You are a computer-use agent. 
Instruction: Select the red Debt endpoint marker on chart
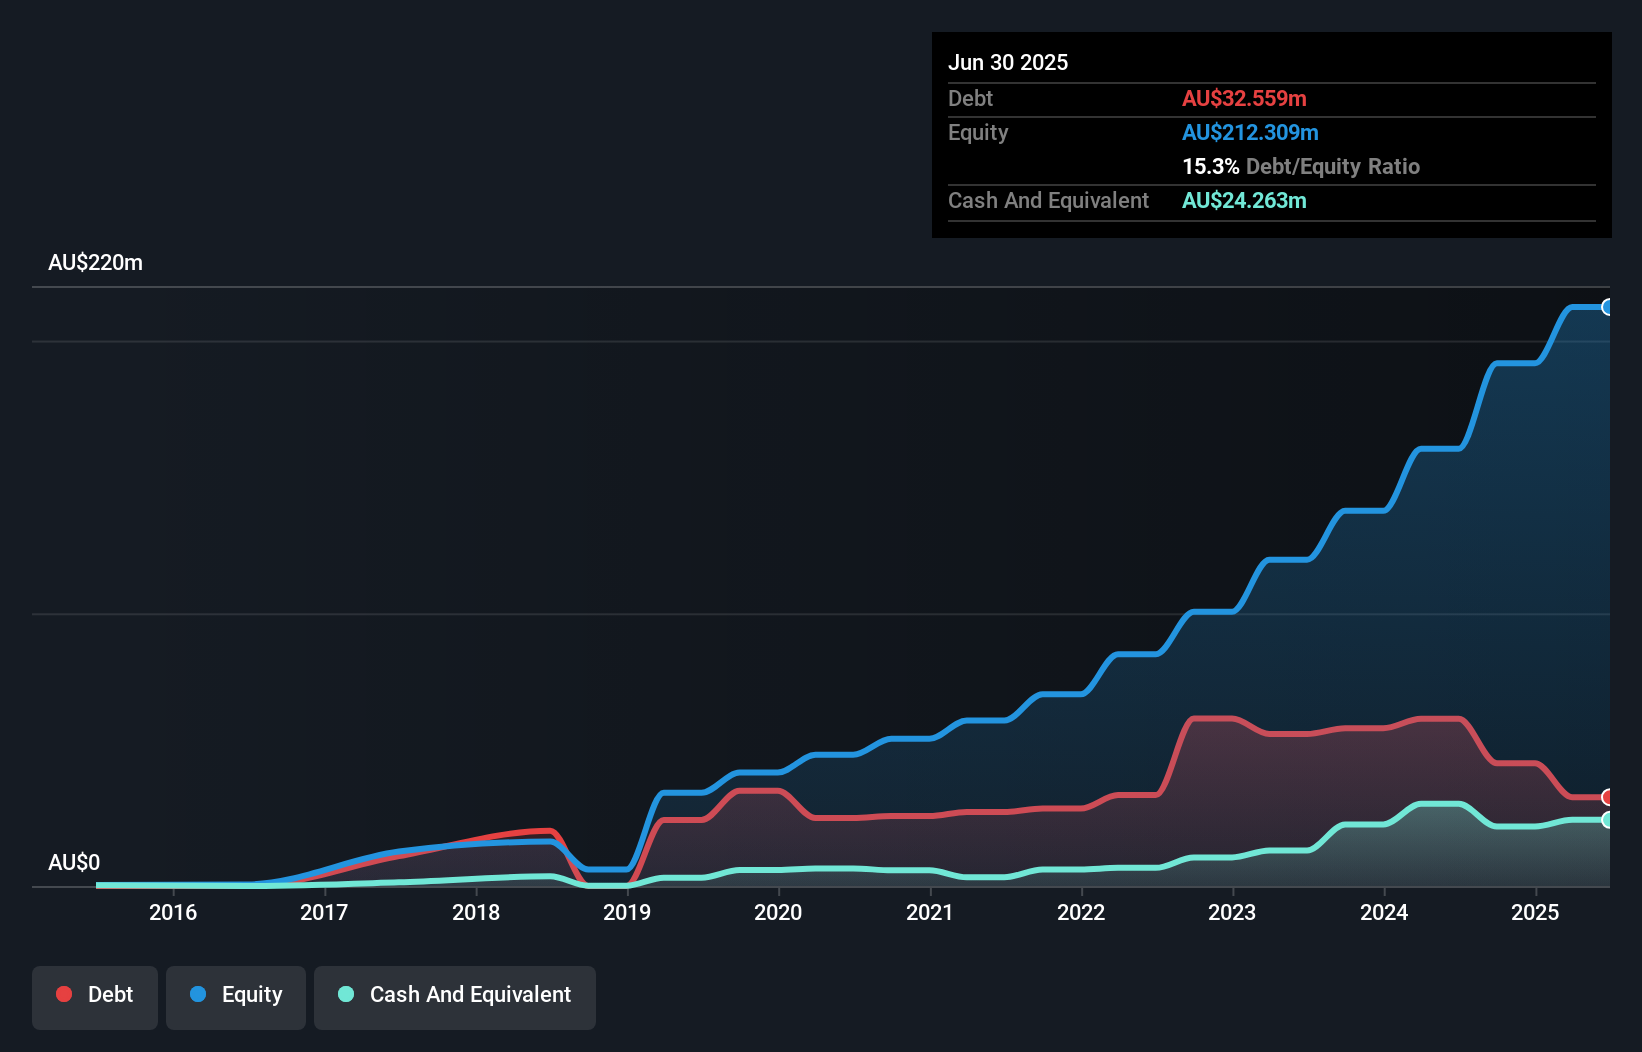1607,797
